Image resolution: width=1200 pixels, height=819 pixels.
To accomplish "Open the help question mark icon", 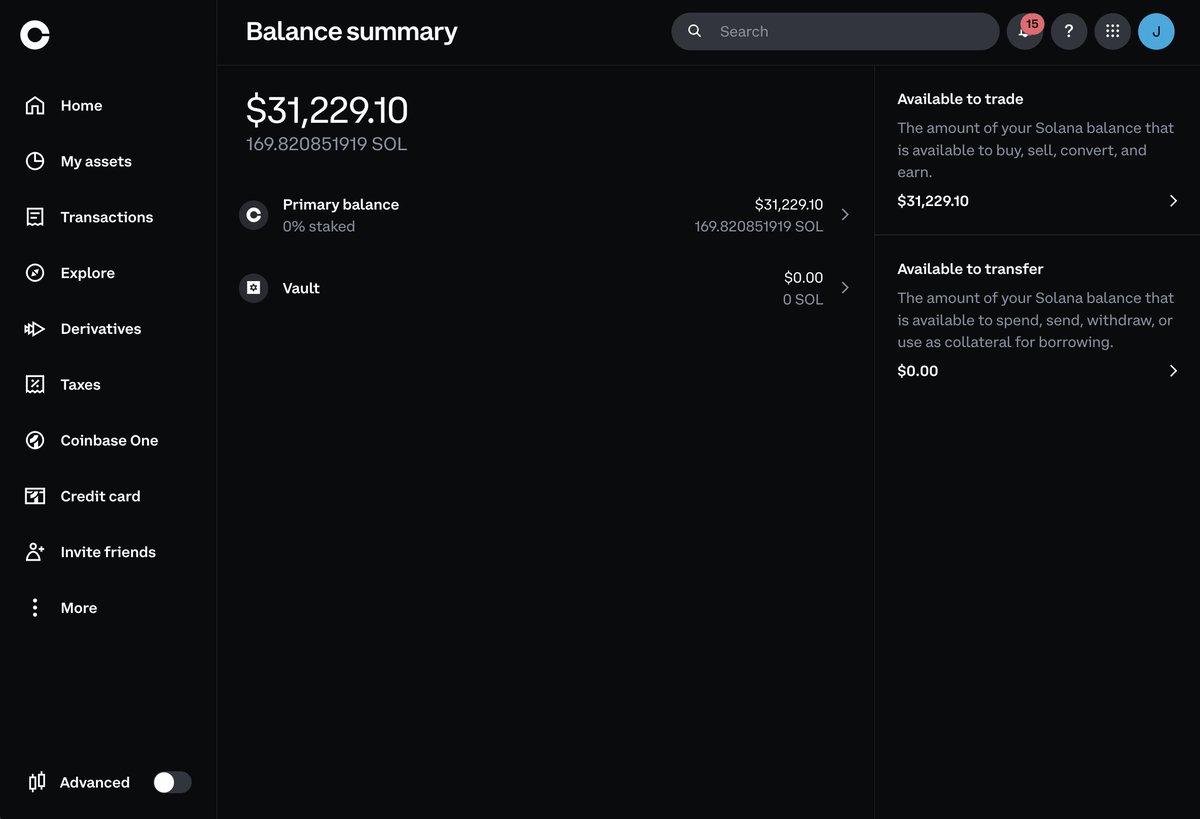I will pos(1069,31).
